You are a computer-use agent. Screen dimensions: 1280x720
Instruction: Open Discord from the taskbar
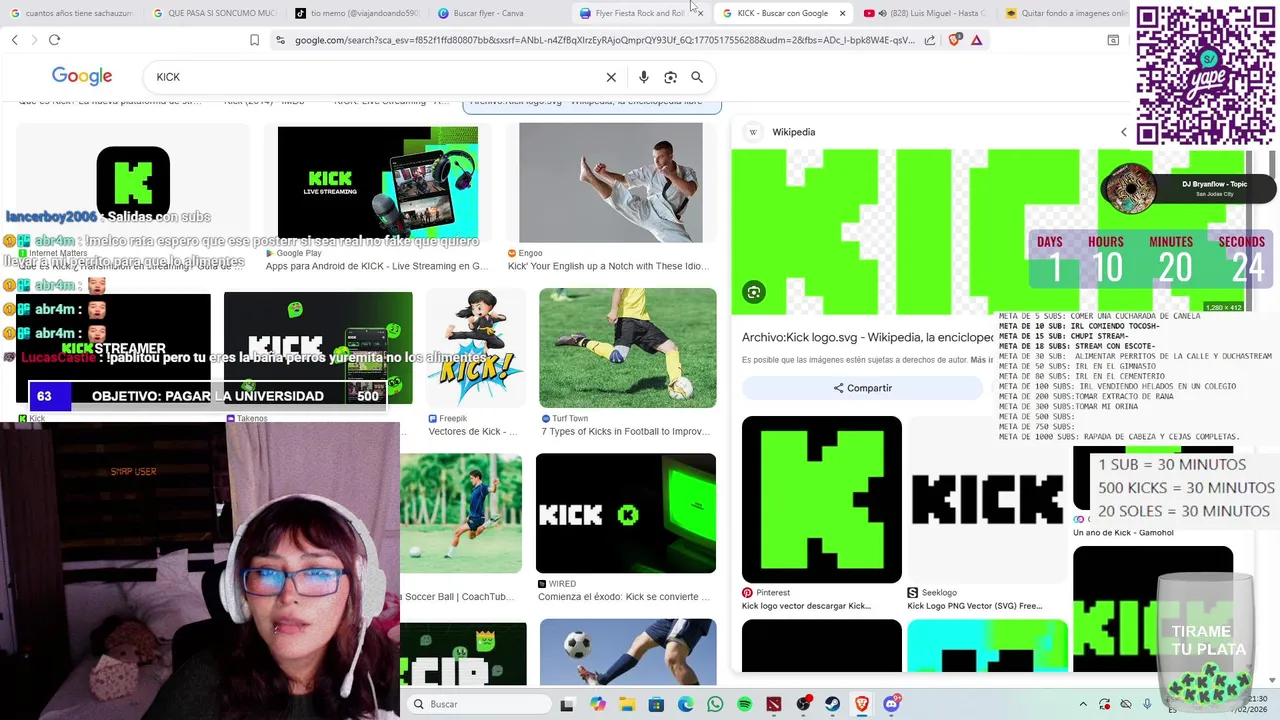891,704
